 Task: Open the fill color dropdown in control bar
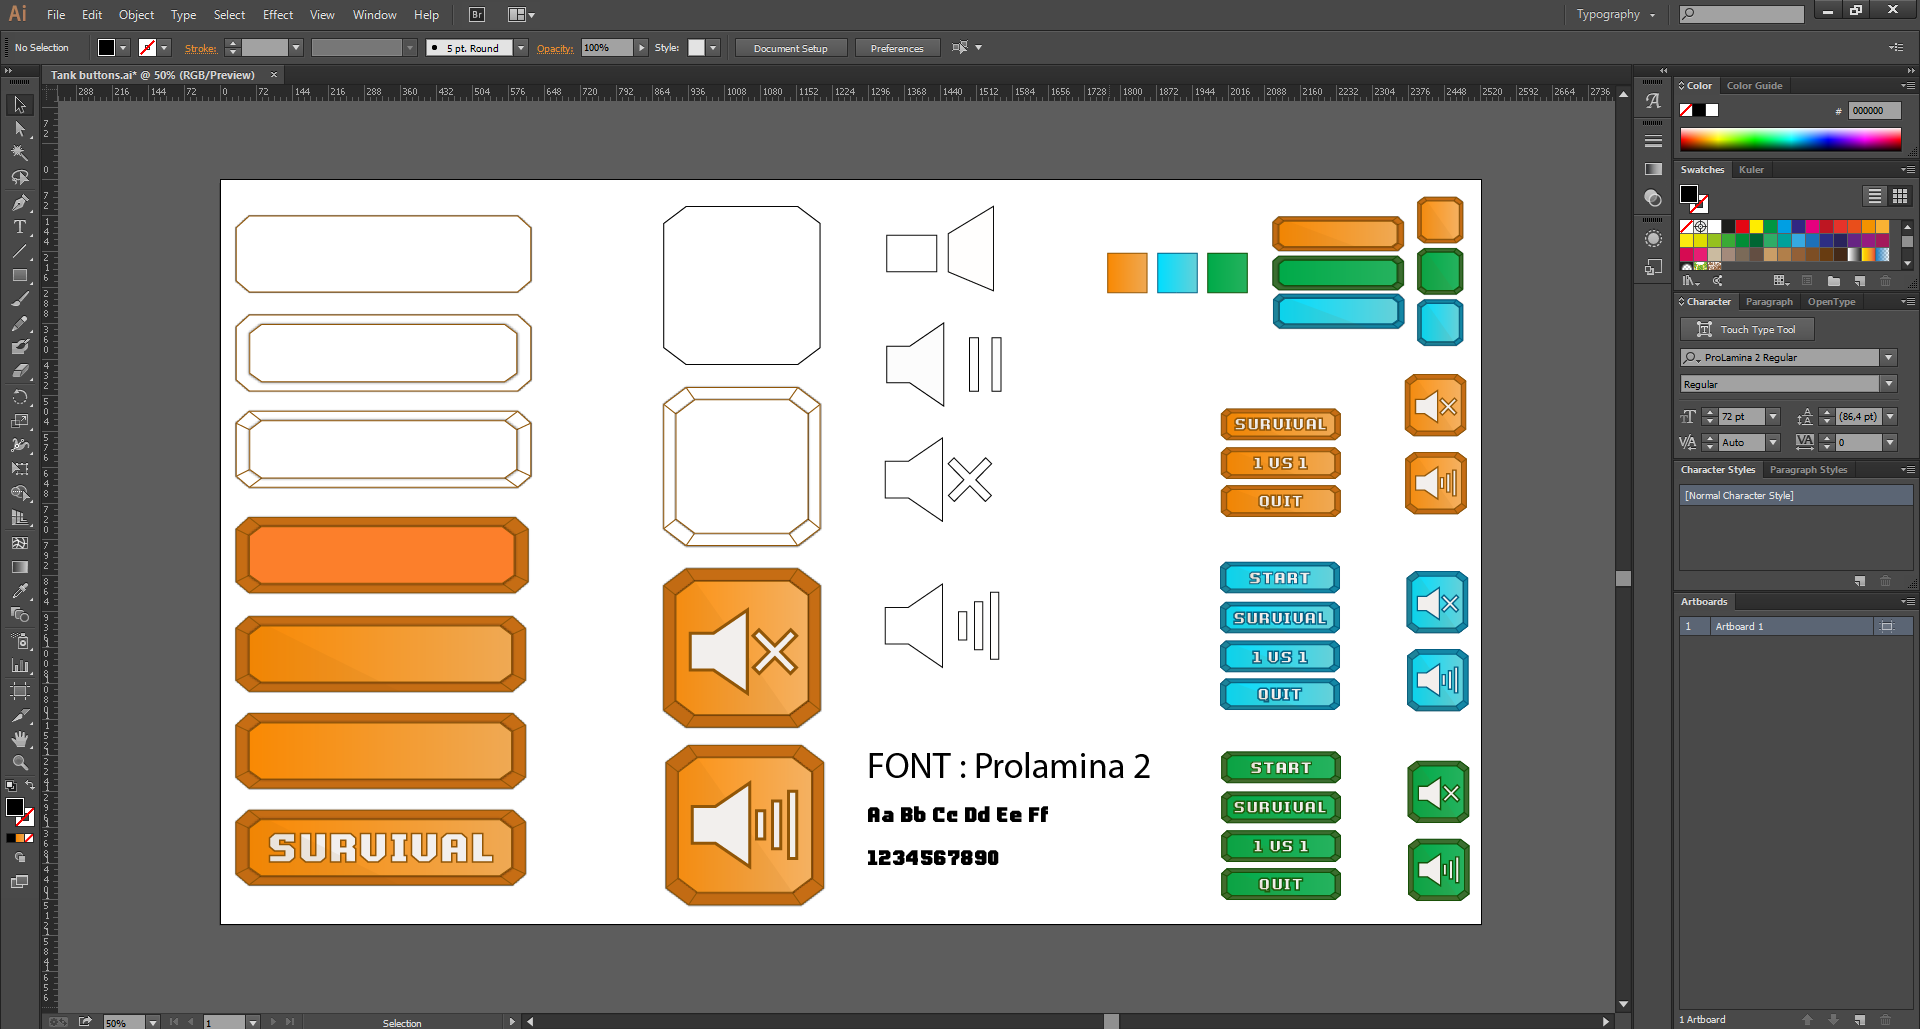point(123,48)
